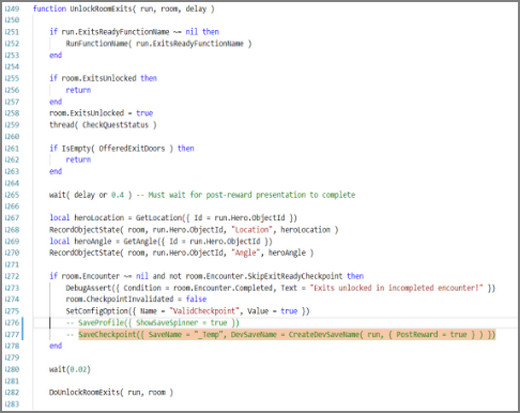Screen dimensions: 520x413
Task: Click line number 1276 in the gutter
Action: coord(12,323)
